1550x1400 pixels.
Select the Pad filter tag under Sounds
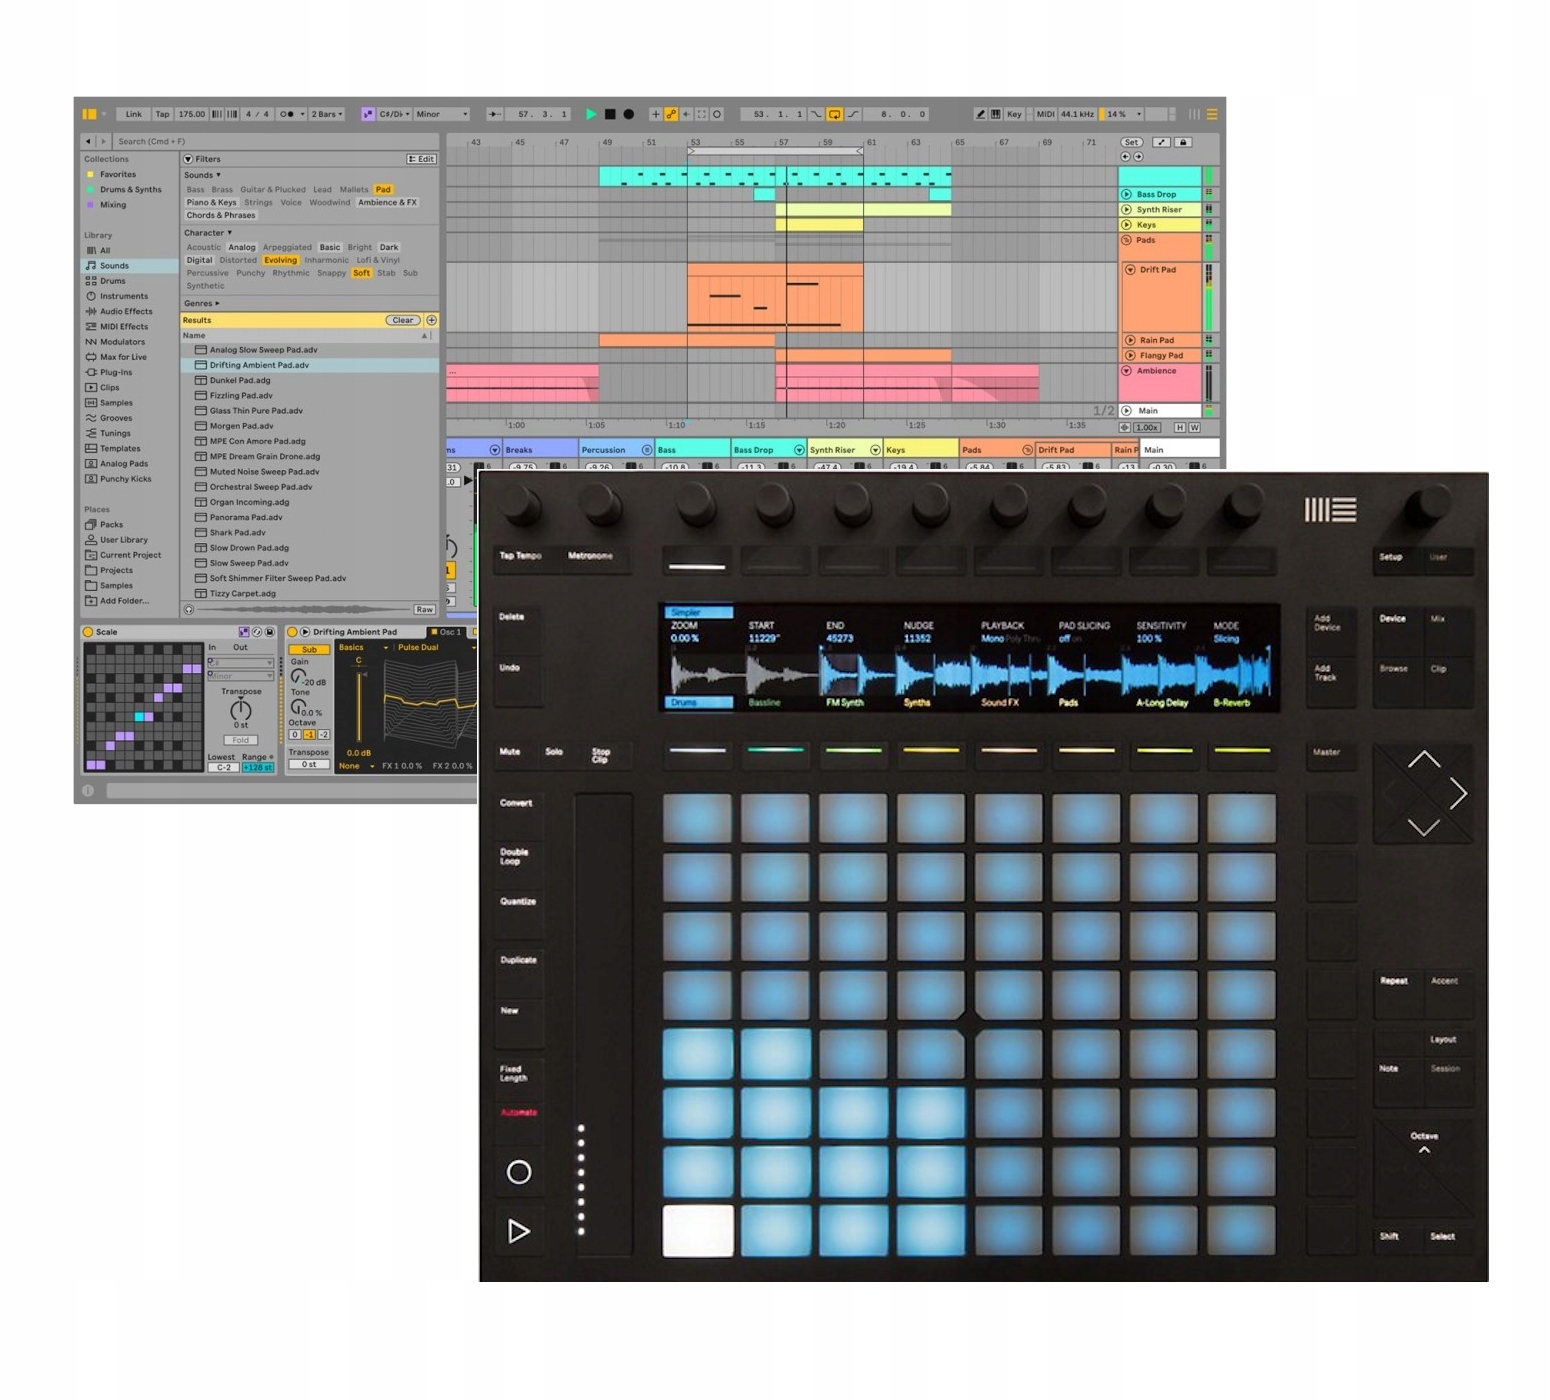(x=383, y=188)
